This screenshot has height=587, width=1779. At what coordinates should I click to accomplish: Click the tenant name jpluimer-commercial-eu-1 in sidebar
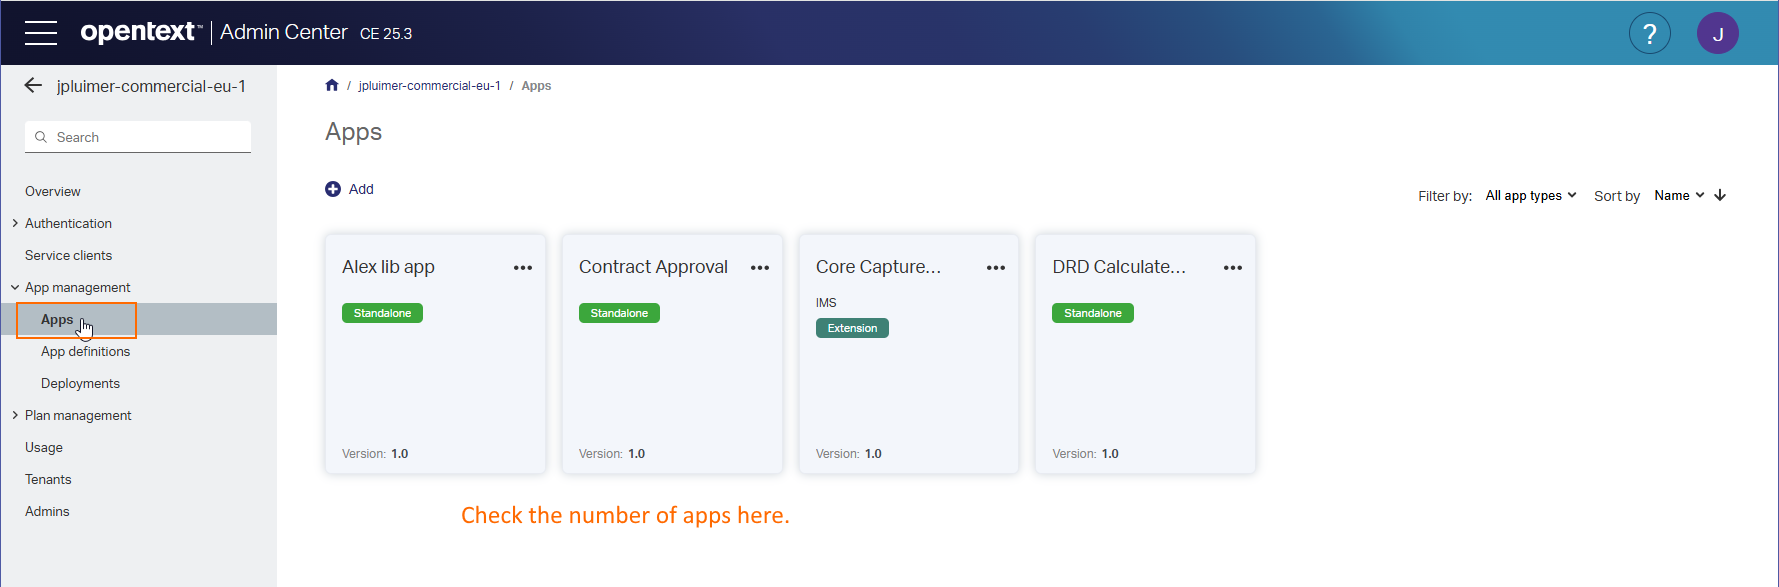tap(151, 86)
